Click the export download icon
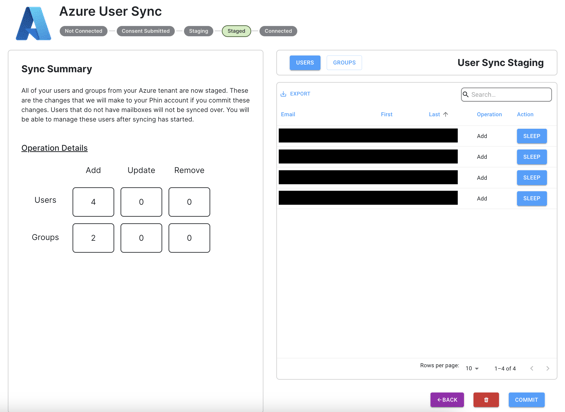Image resolution: width=565 pixels, height=412 pixels. pos(283,94)
